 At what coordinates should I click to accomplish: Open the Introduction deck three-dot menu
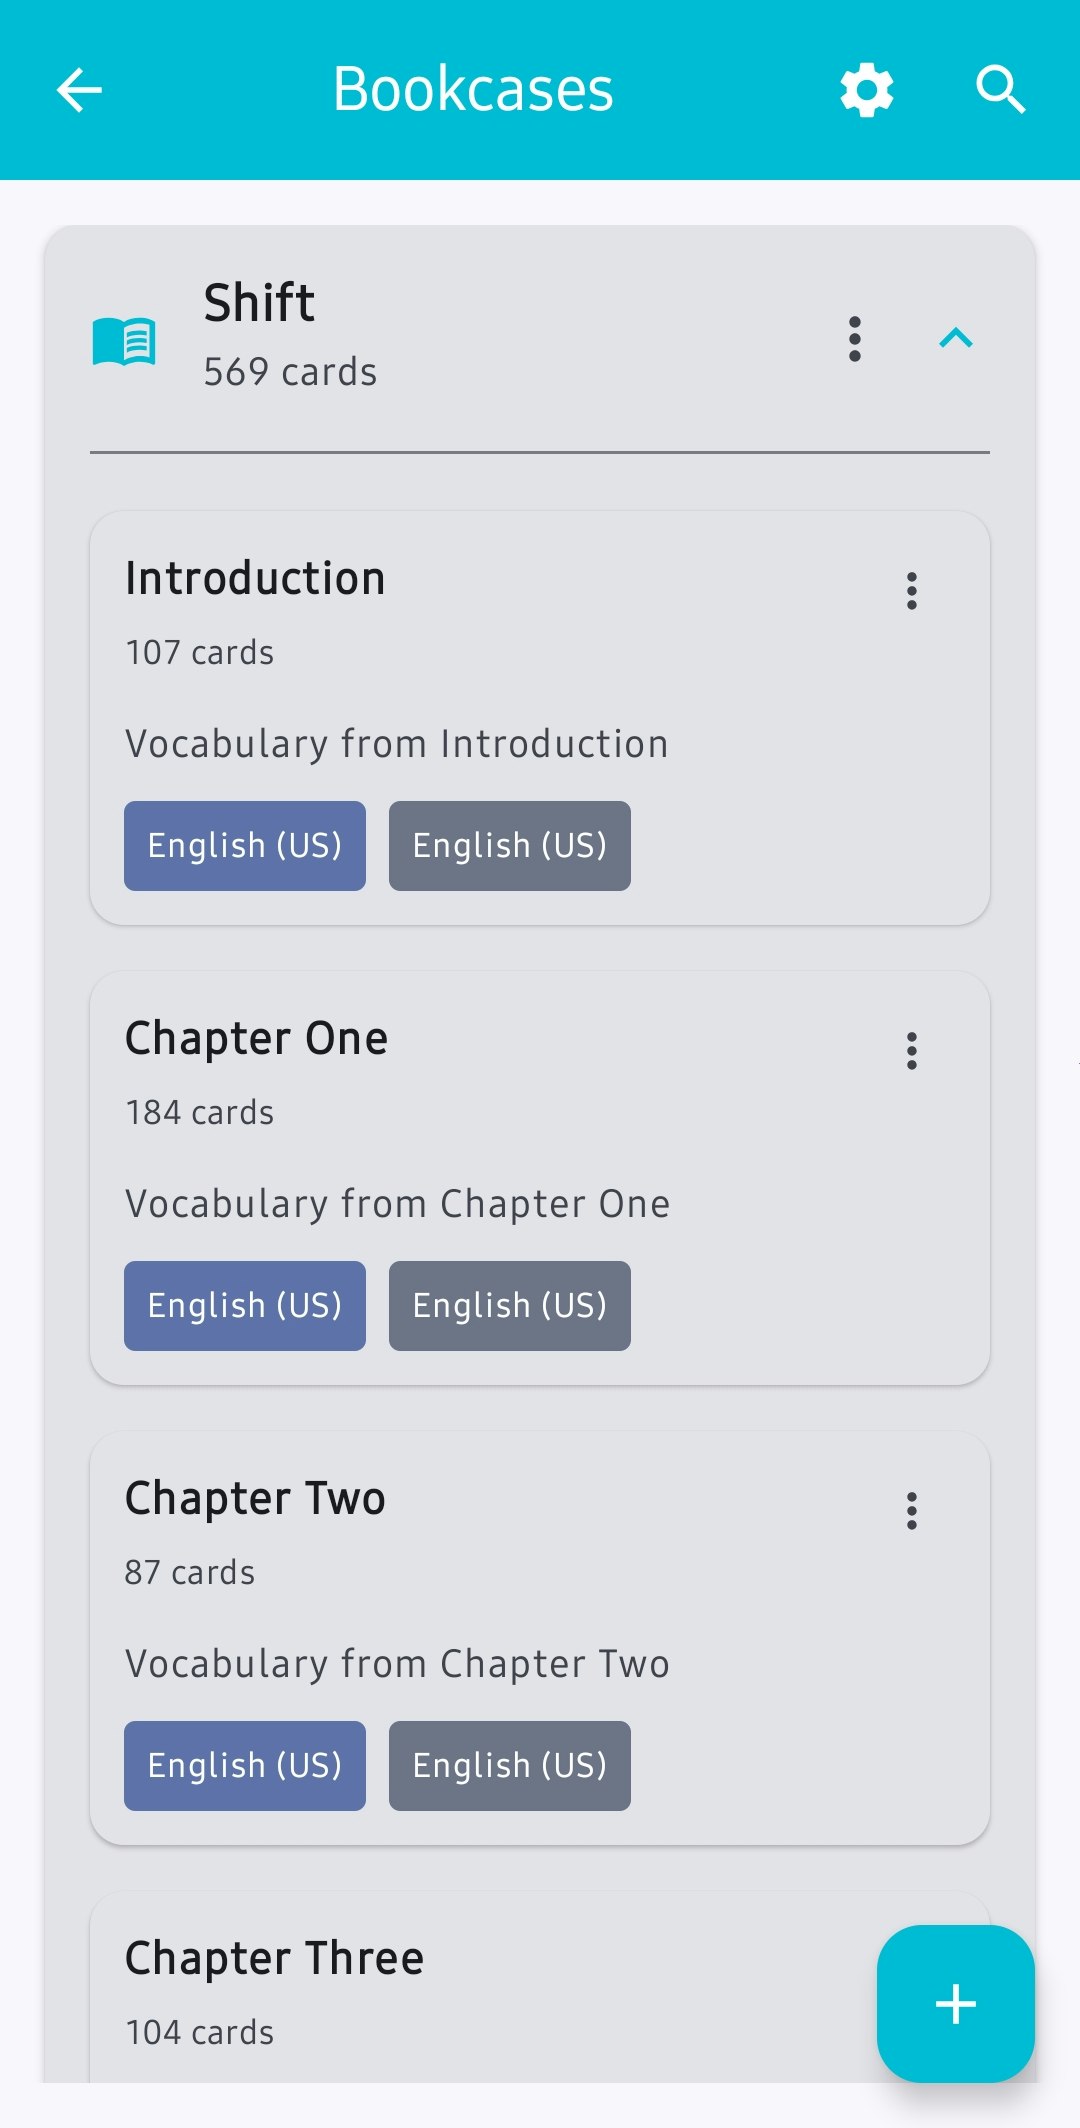(x=912, y=591)
